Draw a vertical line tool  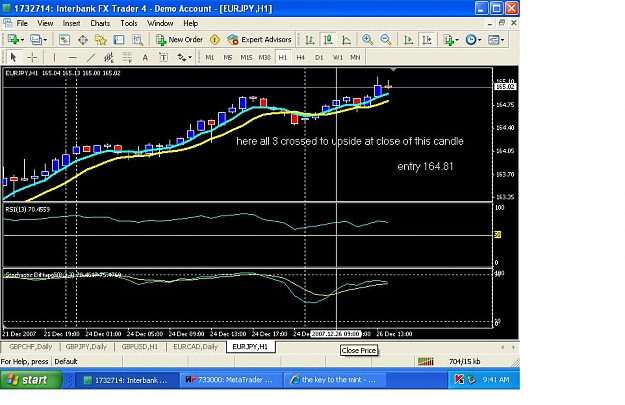click(54, 57)
